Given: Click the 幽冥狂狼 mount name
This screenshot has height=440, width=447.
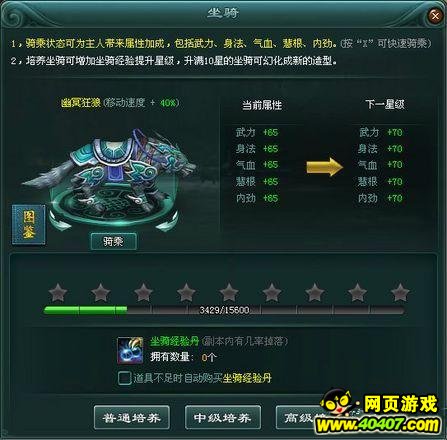Looking at the screenshot, I should [x=81, y=102].
